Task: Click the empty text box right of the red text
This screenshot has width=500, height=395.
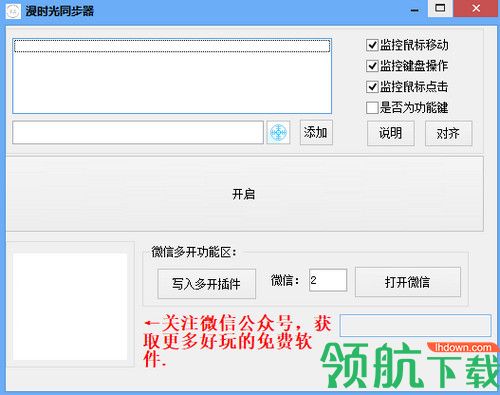Action: [x=415, y=325]
